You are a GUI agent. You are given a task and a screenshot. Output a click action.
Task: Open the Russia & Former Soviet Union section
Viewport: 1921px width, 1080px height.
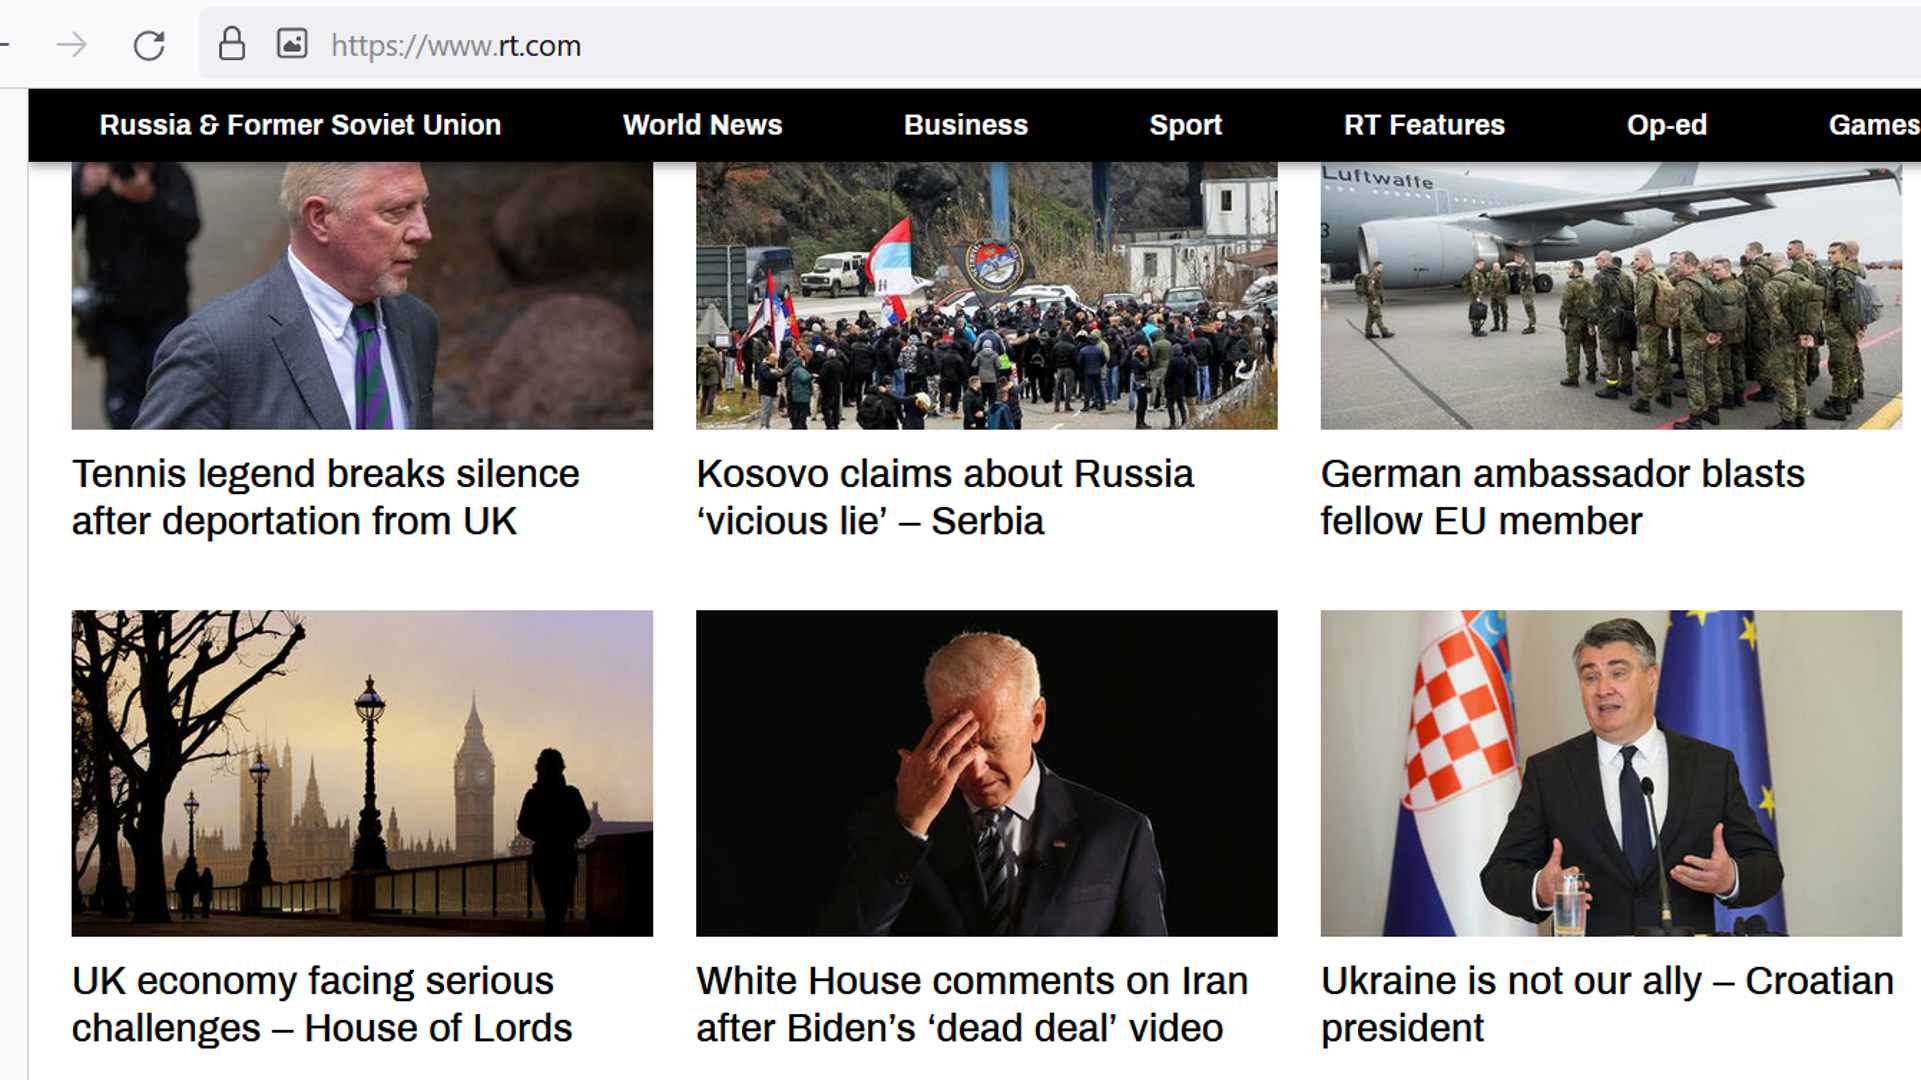[300, 125]
